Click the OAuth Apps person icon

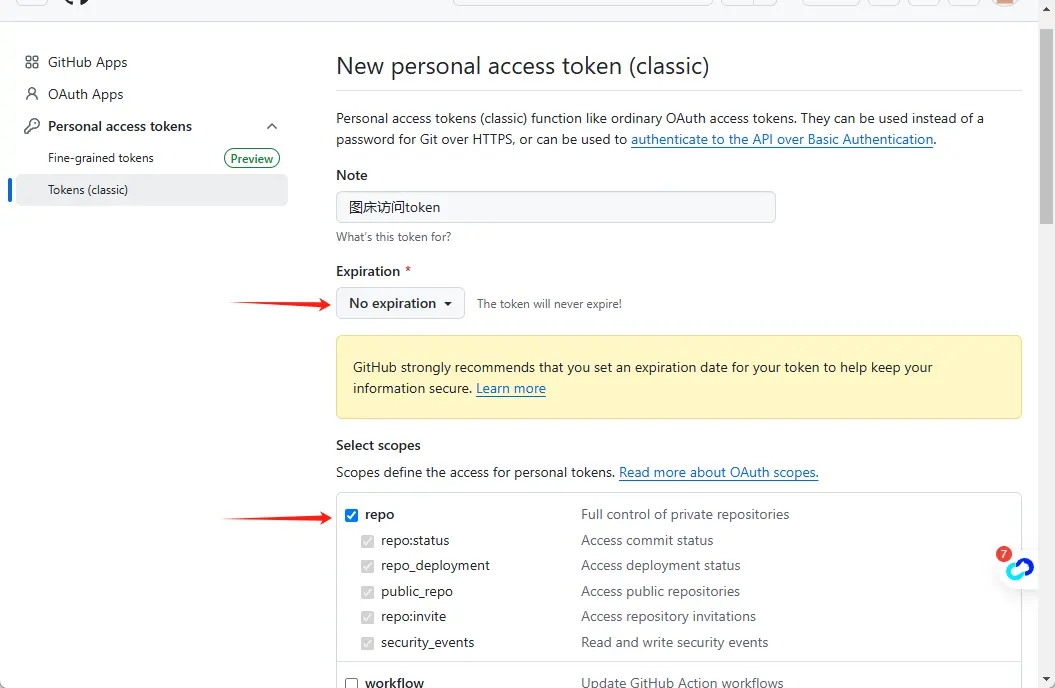pos(32,94)
